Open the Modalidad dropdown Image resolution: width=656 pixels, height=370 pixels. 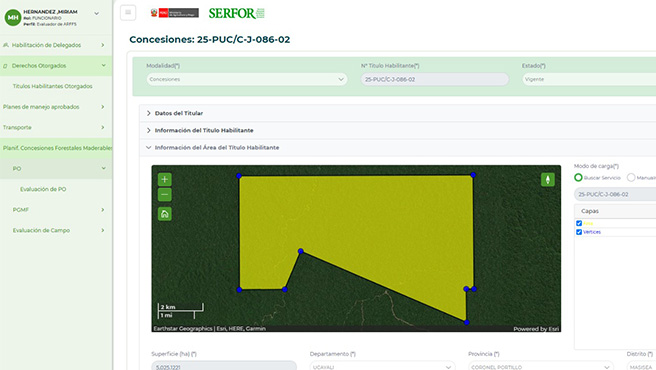247,79
